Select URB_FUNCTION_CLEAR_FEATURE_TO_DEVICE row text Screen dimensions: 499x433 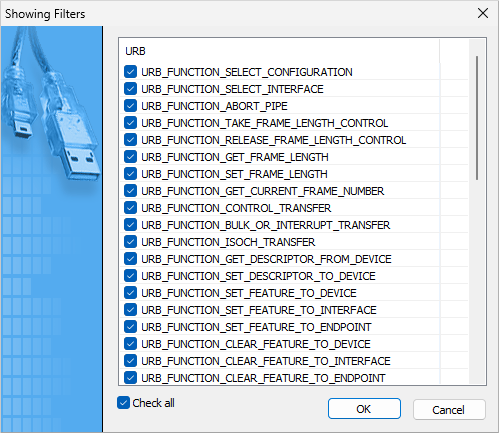(x=256, y=344)
